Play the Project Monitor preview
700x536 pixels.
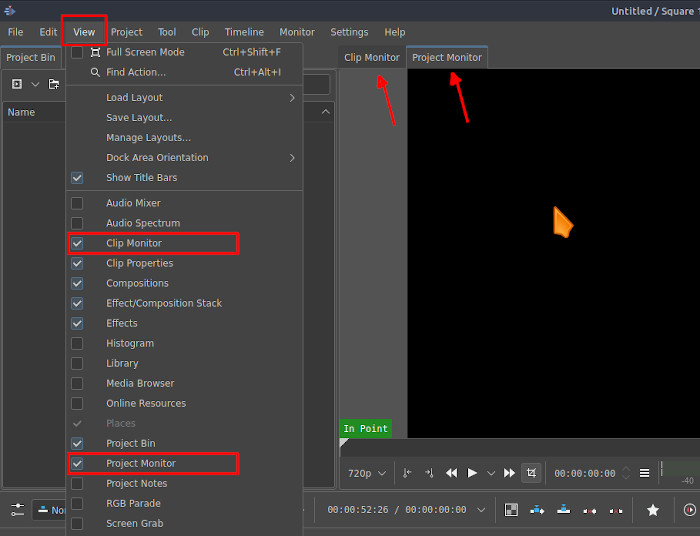coord(472,473)
